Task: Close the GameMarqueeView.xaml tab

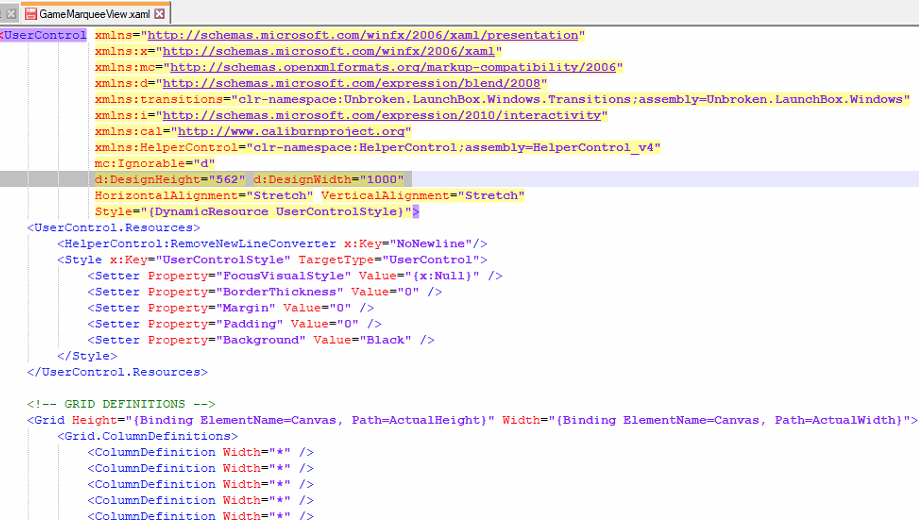Action: pos(160,13)
